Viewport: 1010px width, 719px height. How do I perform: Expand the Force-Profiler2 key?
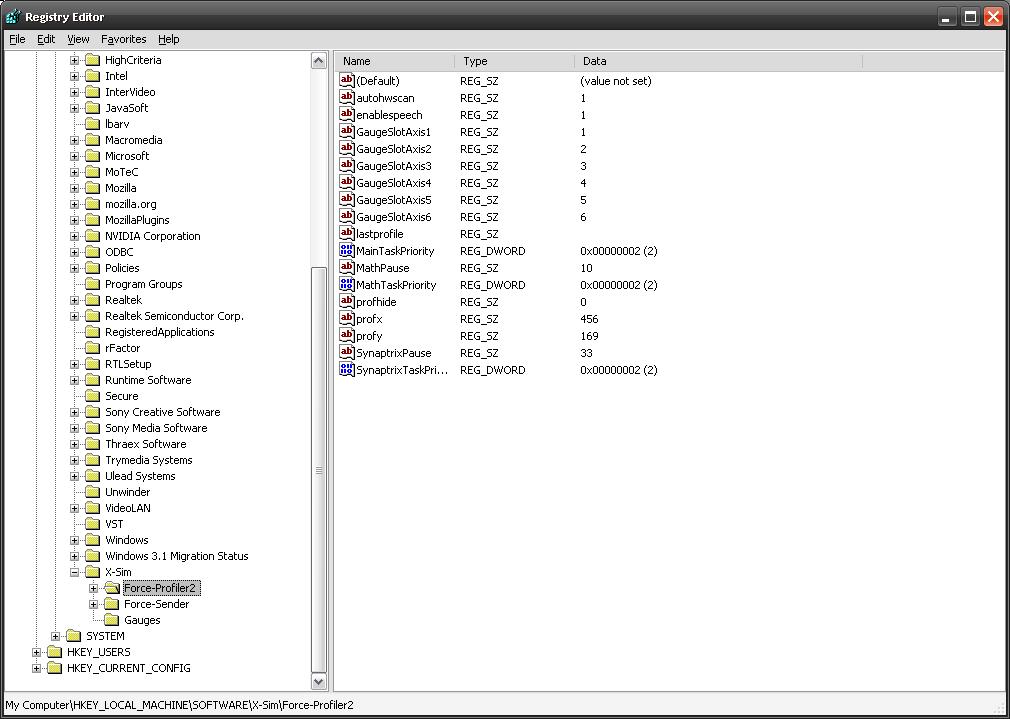[94, 588]
